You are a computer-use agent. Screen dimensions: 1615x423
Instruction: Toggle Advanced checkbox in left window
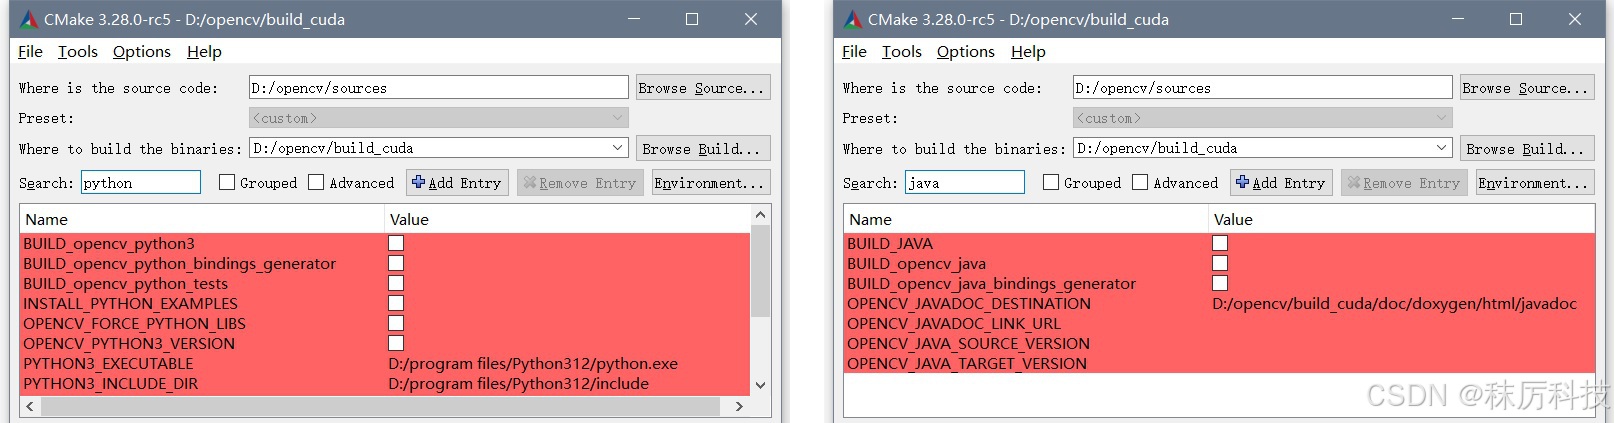(316, 182)
